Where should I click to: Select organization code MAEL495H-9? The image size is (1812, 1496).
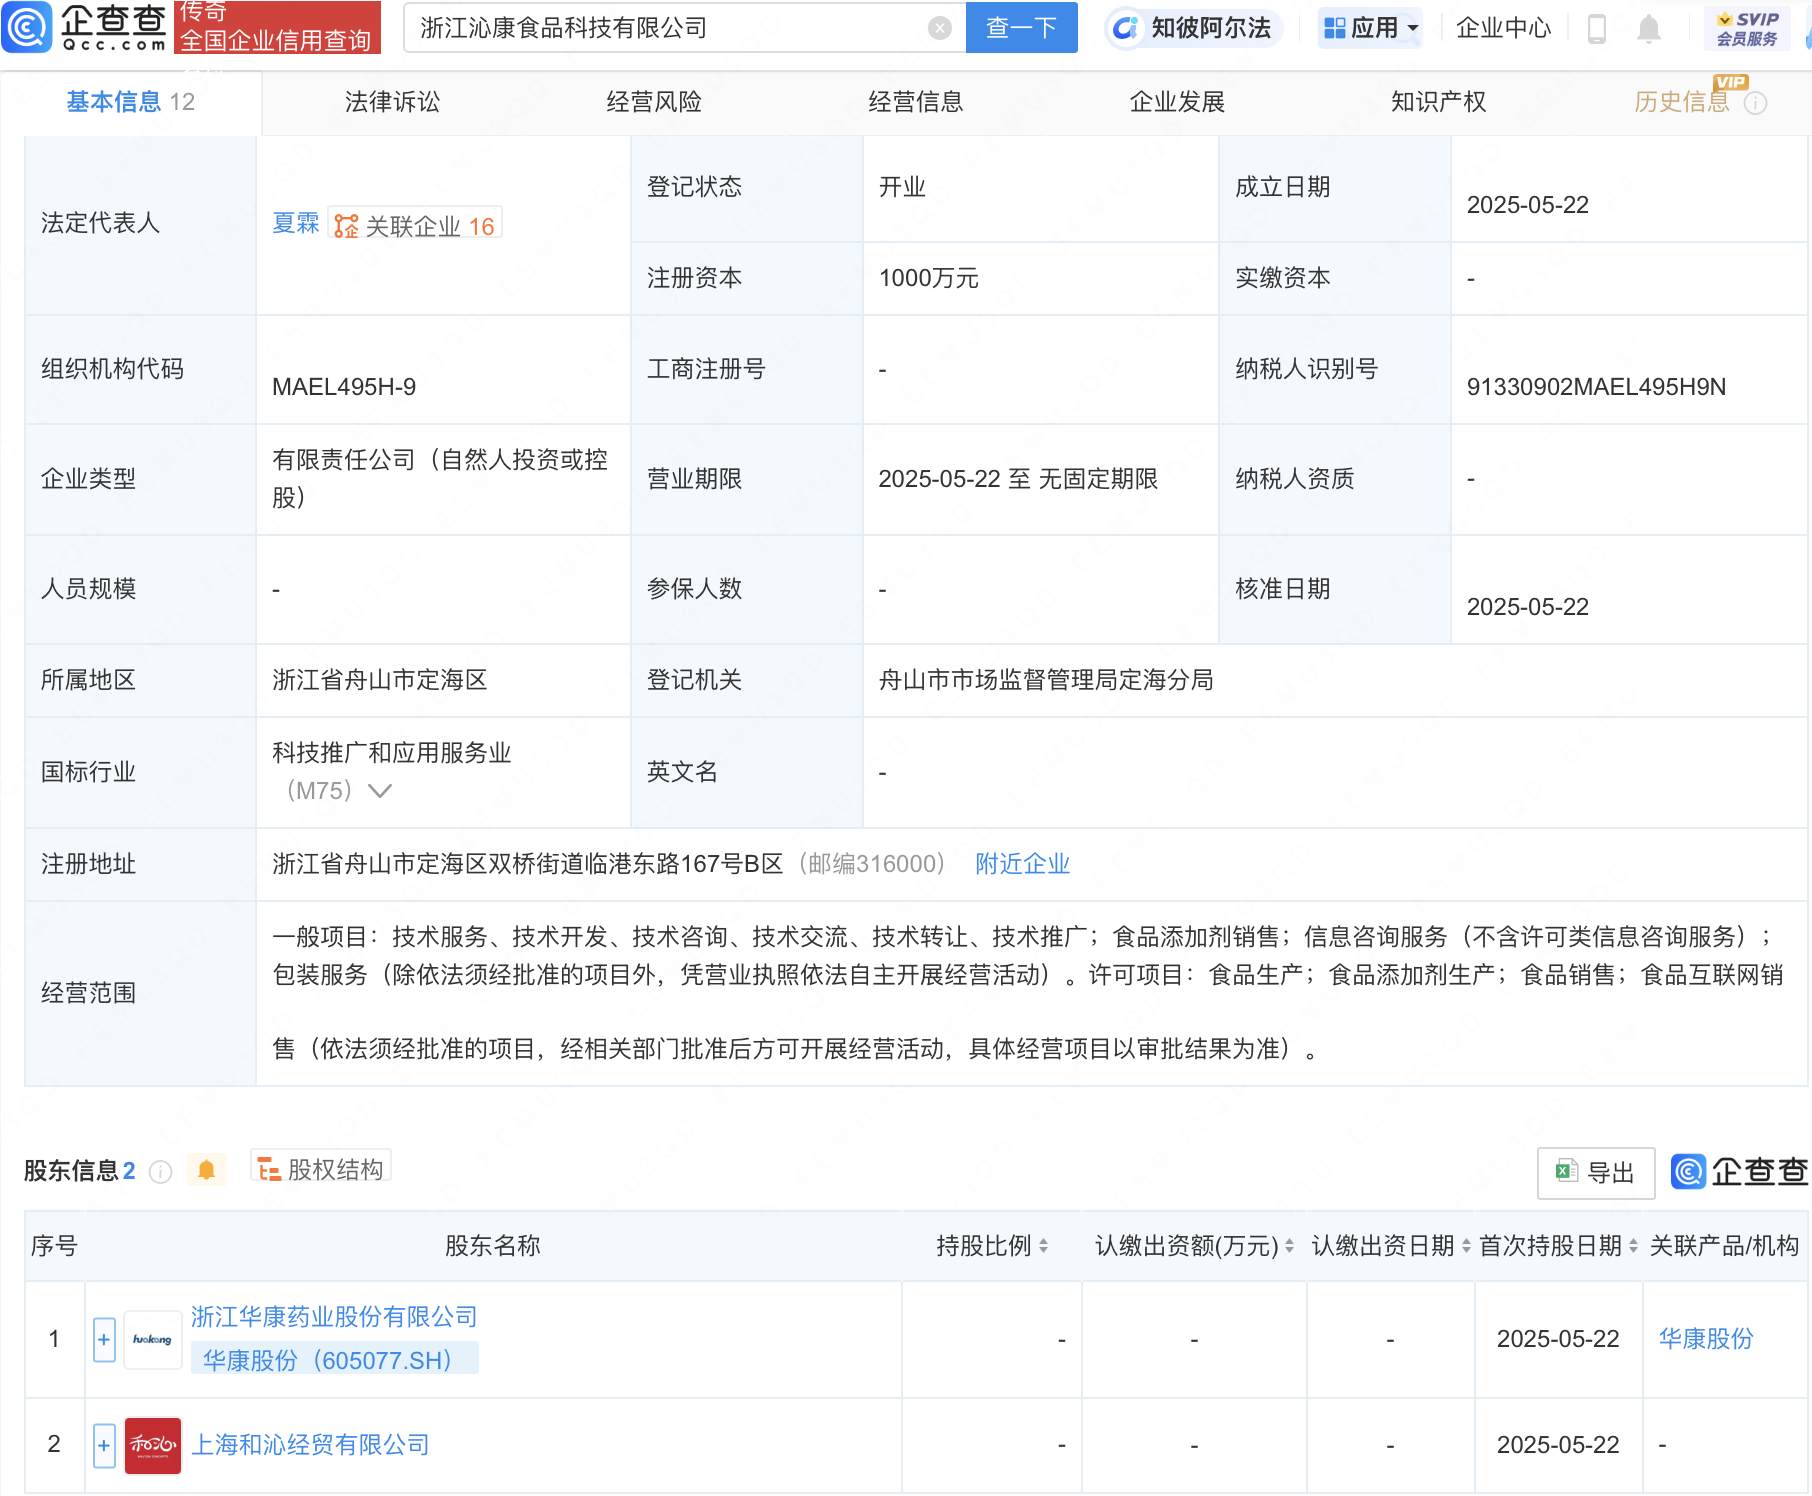(344, 387)
